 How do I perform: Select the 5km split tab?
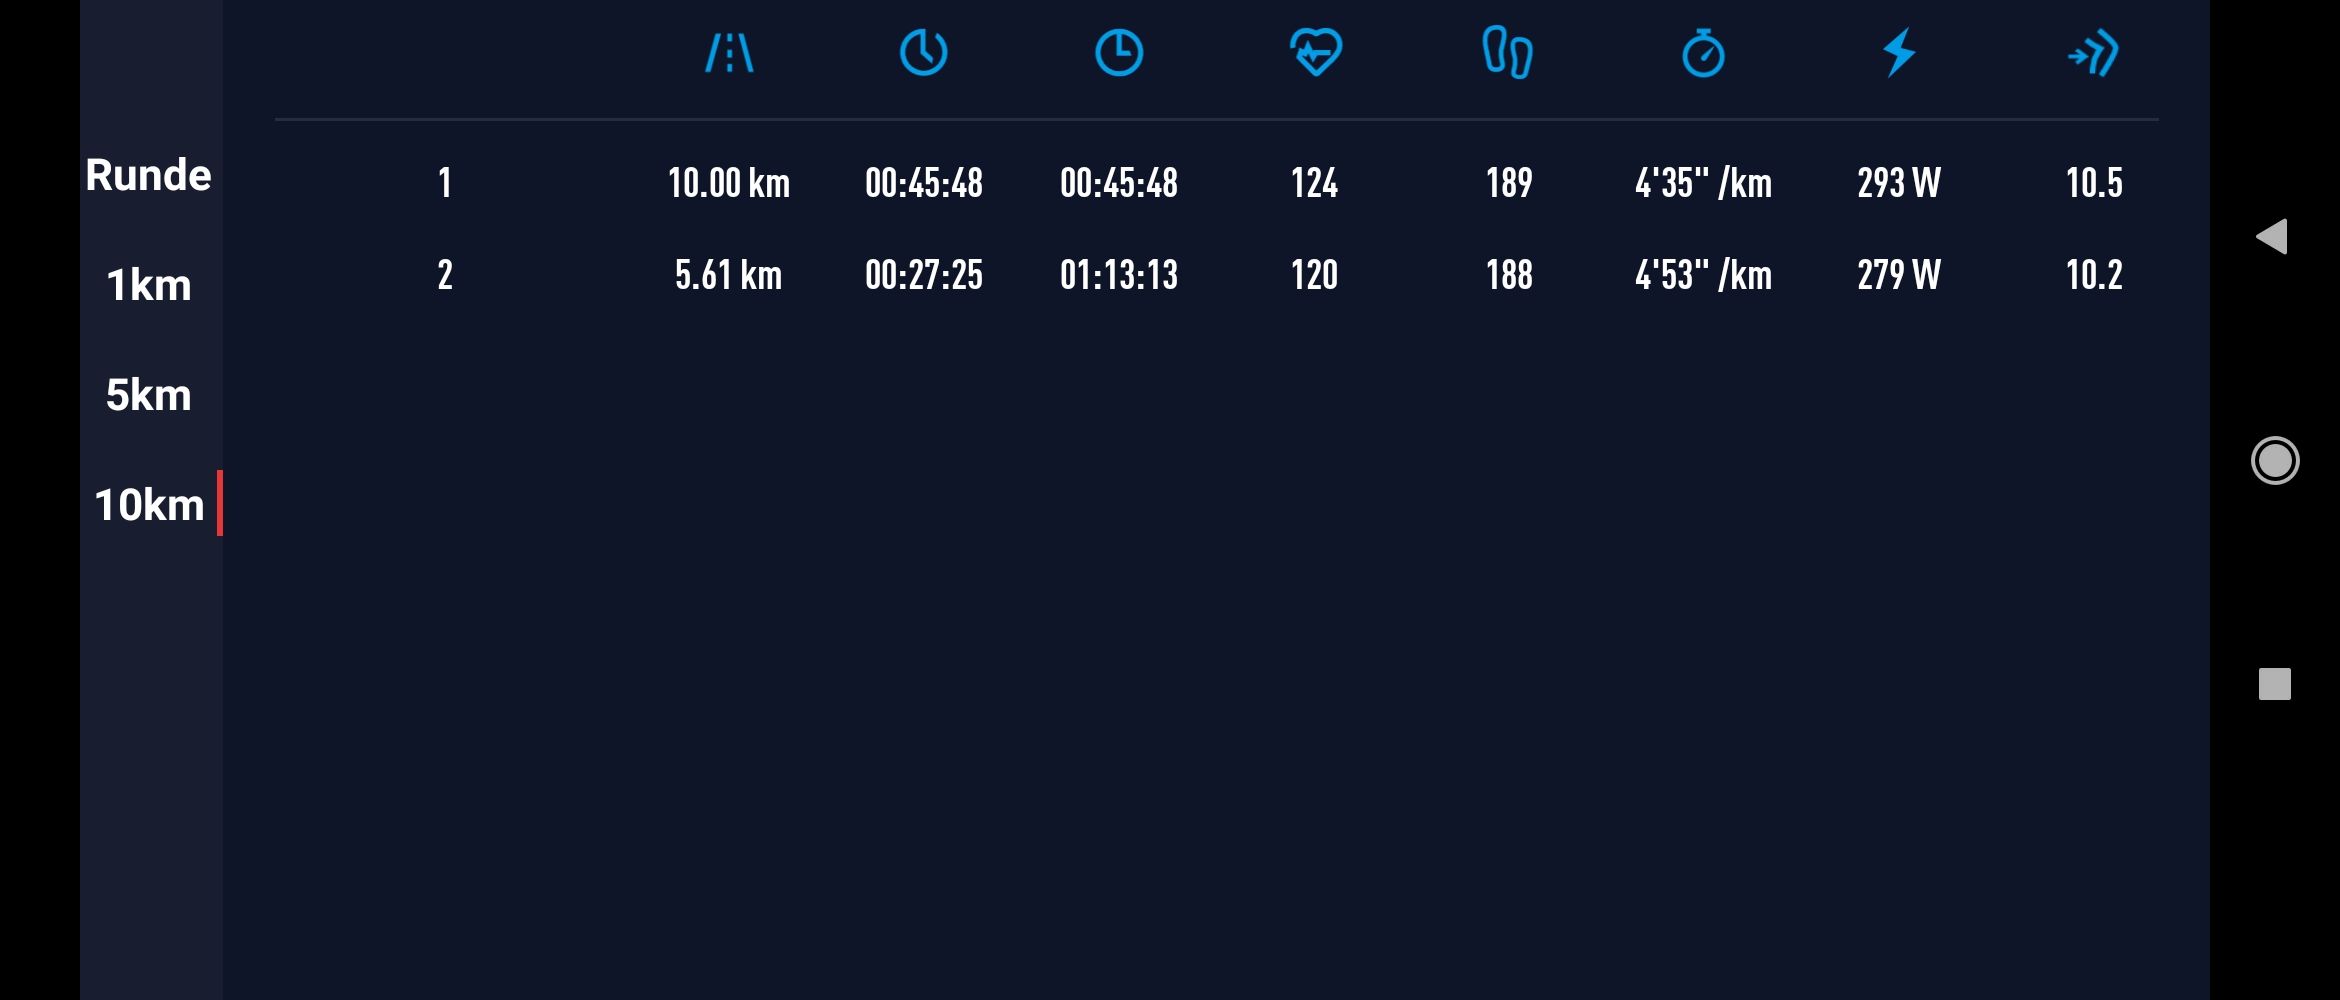[x=149, y=395]
